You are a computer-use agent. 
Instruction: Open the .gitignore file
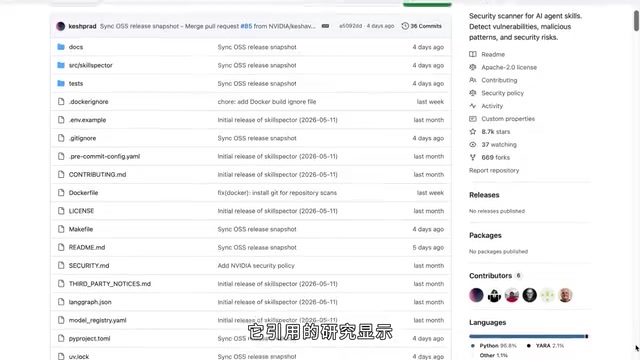click(x=82, y=138)
